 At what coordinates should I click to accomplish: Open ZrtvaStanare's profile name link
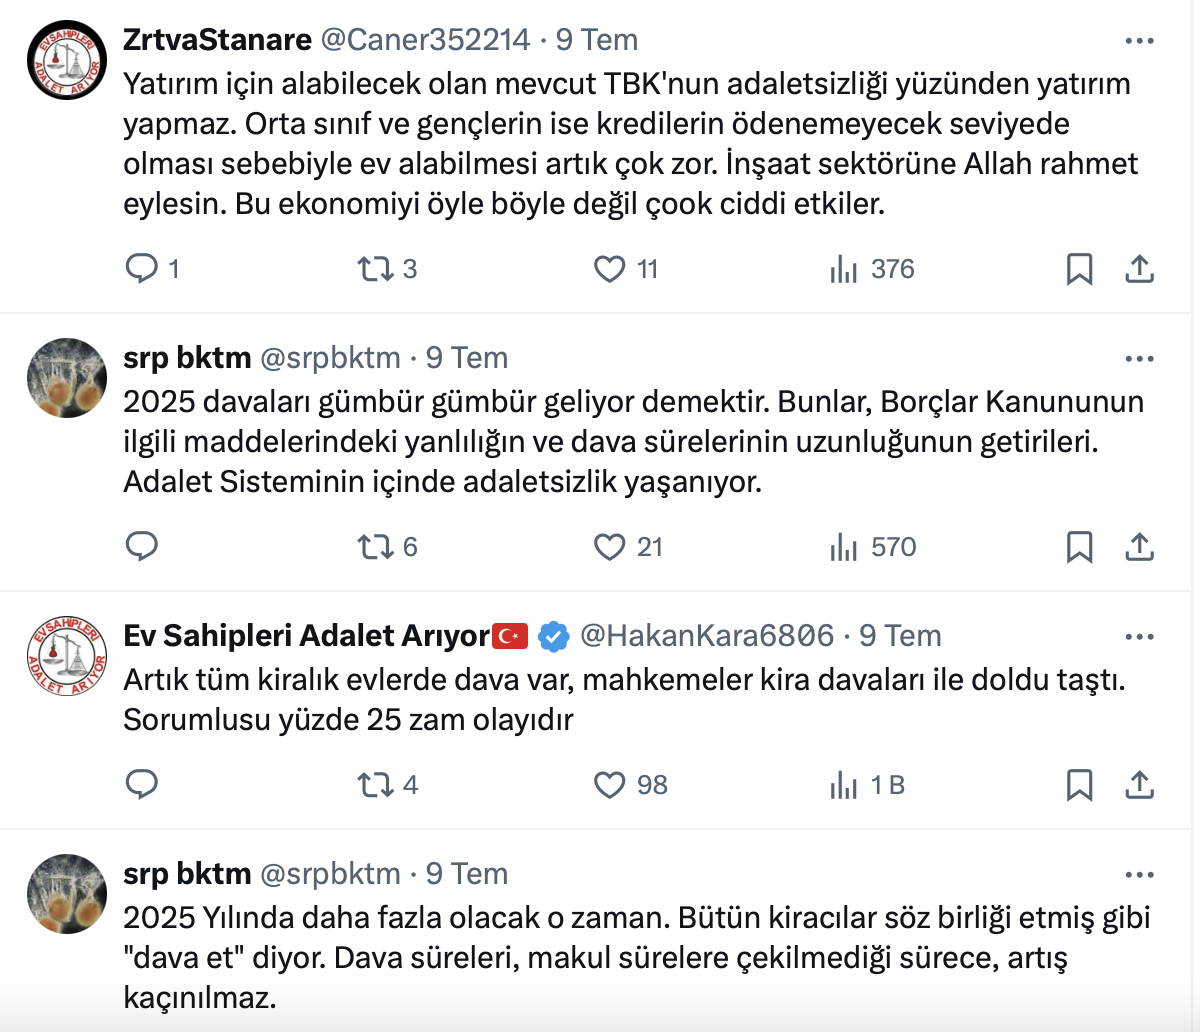click(x=217, y=39)
